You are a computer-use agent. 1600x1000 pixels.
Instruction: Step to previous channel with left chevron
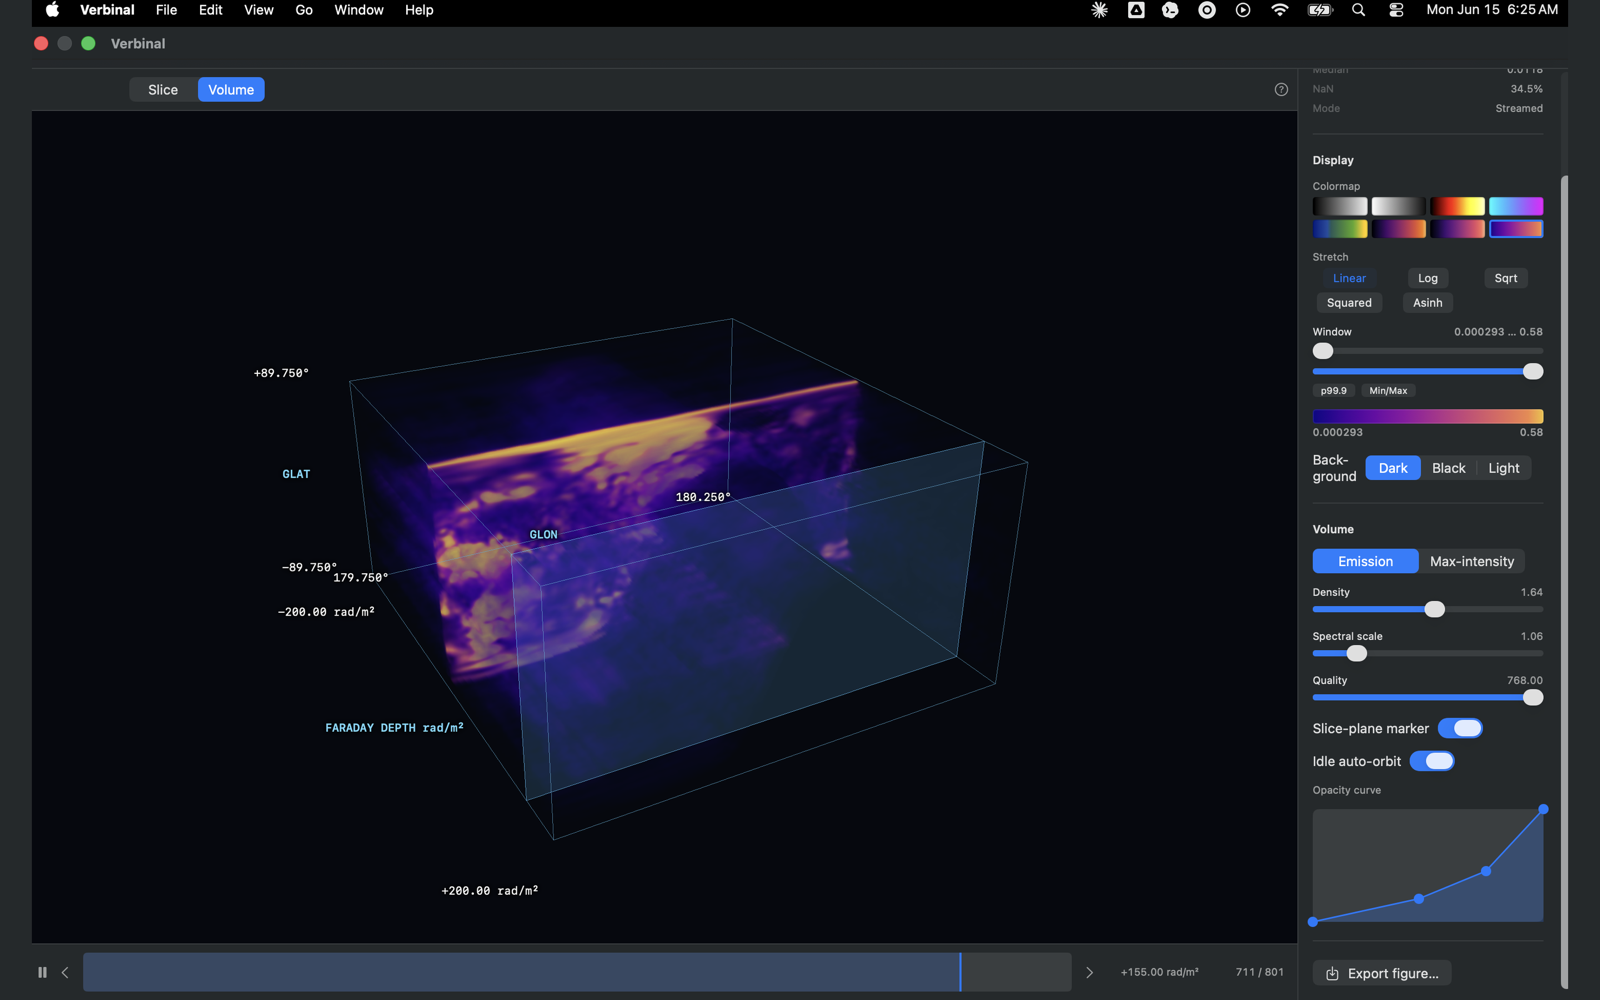[x=65, y=972]
